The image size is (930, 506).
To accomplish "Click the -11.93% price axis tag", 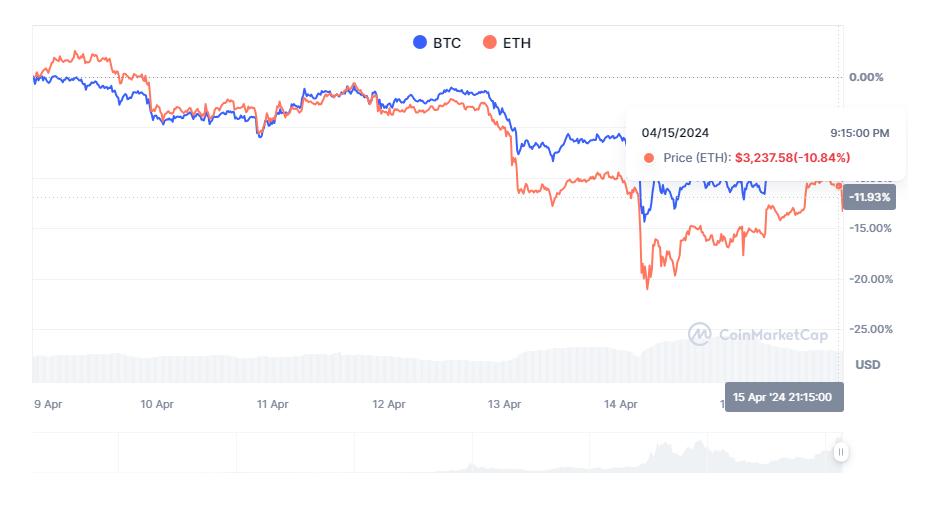I will [870, 197].
